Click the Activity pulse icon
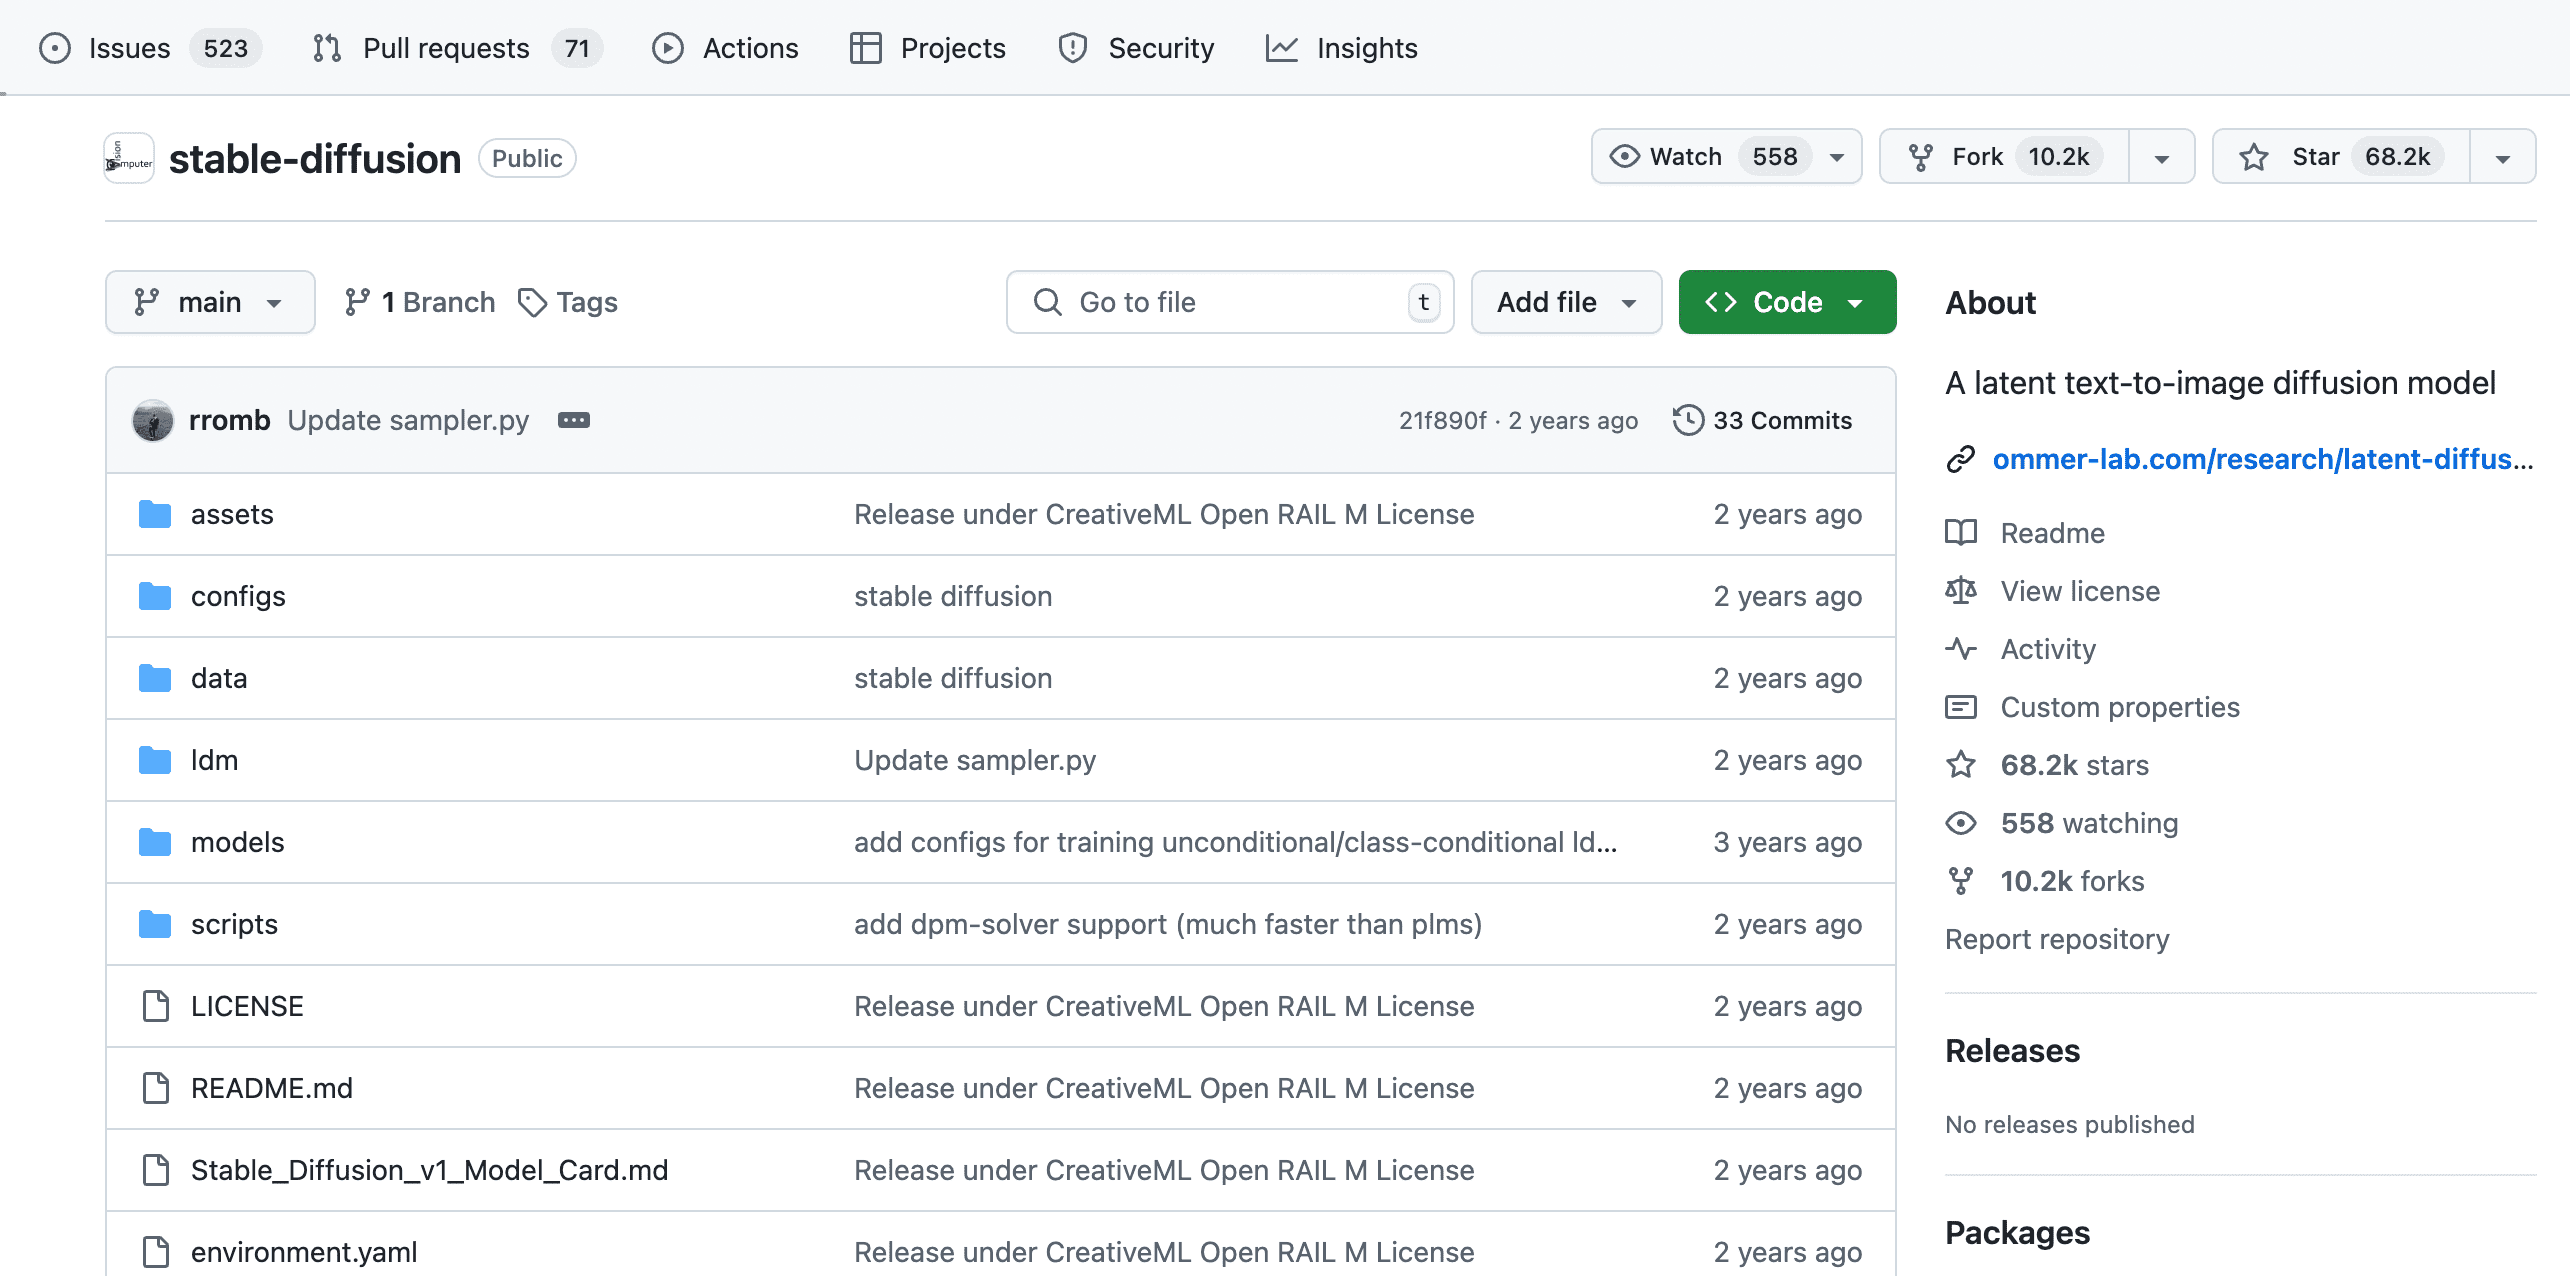2570x1276 pixels. (1960, 649)
